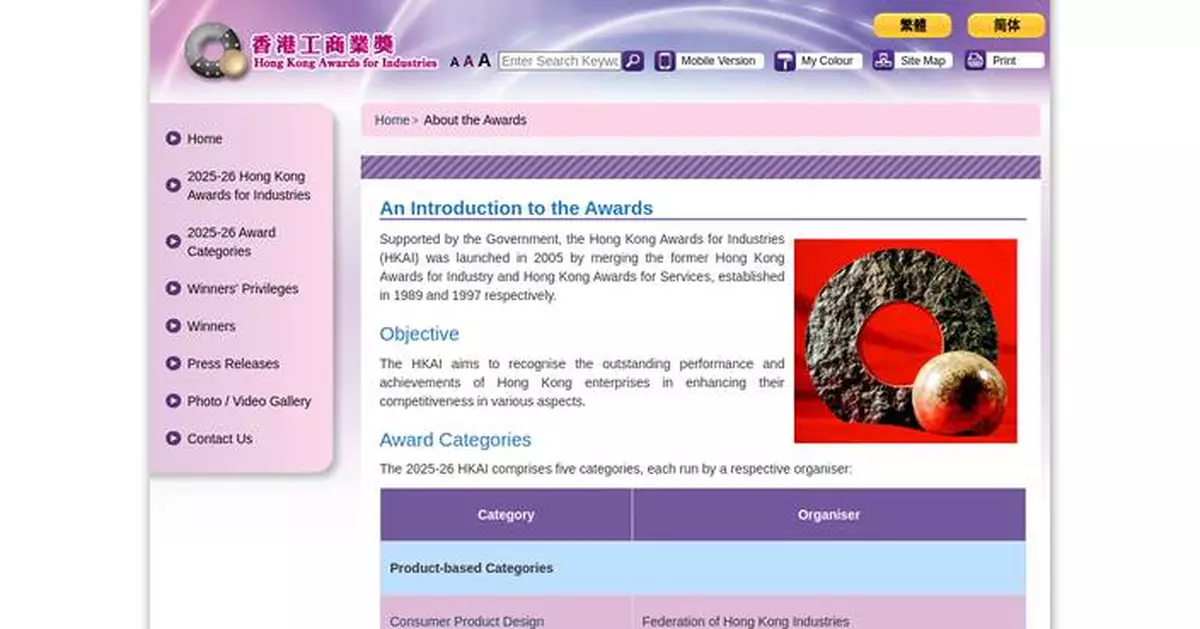Click inside the search keyword field
Screen dimensions: 1200x629
[x=558, y=61]
